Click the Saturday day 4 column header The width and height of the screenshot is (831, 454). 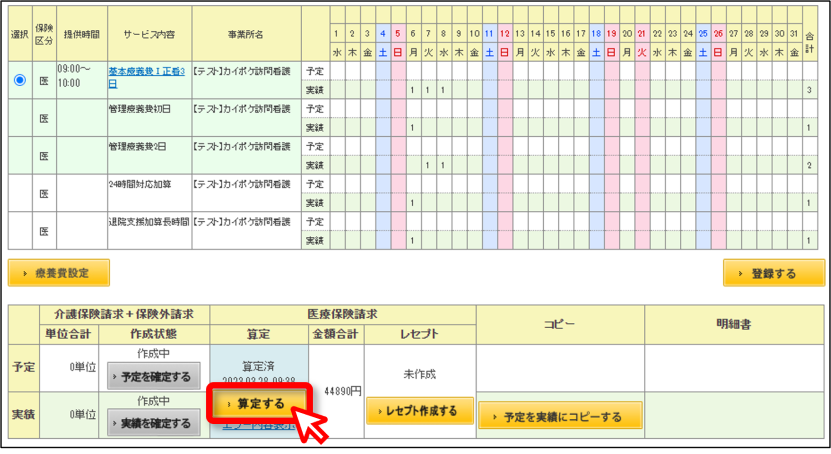(383, 33)
